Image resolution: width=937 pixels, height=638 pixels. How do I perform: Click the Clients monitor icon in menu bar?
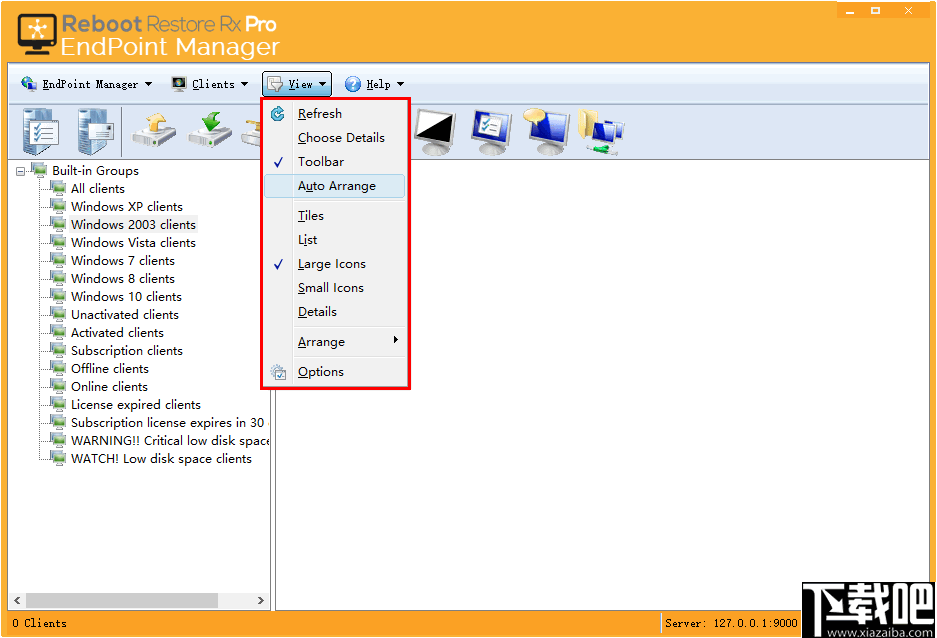tap(179, 84)
